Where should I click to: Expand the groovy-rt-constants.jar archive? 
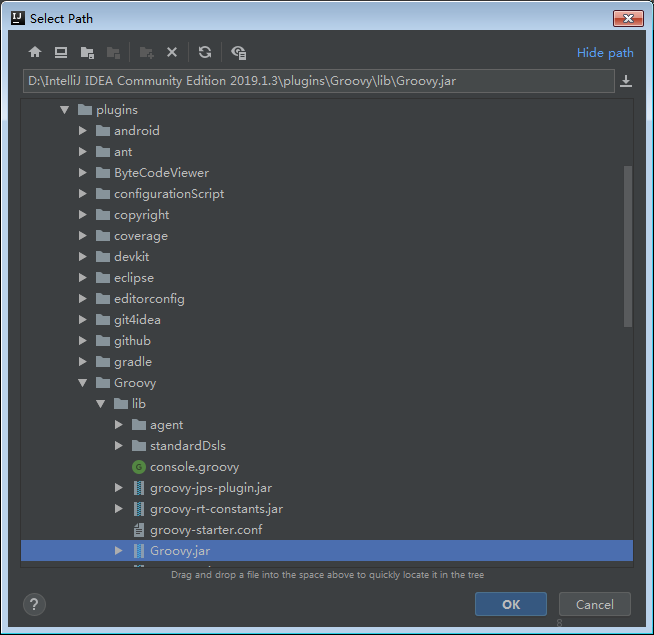click(x=118, y=509)
